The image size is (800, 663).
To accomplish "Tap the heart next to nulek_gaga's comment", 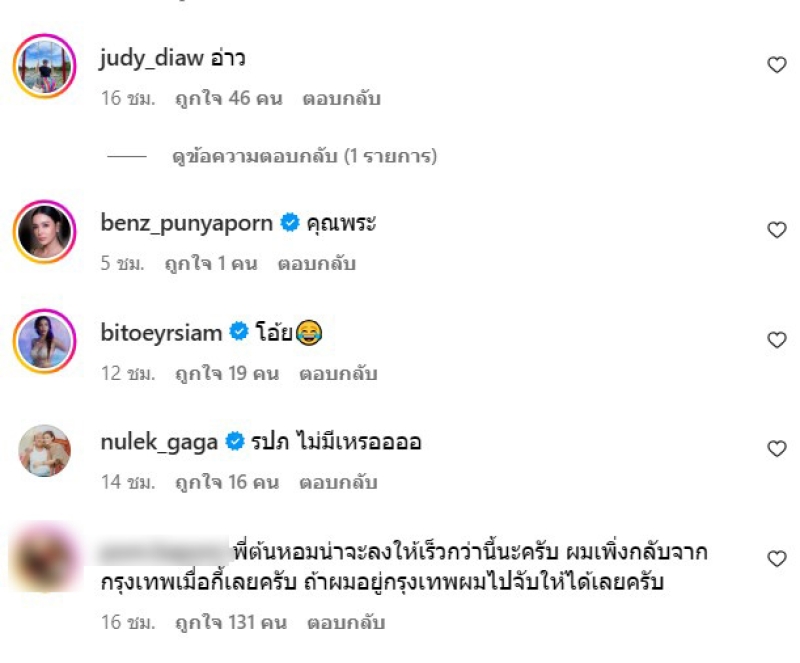I will click(777, 449).
